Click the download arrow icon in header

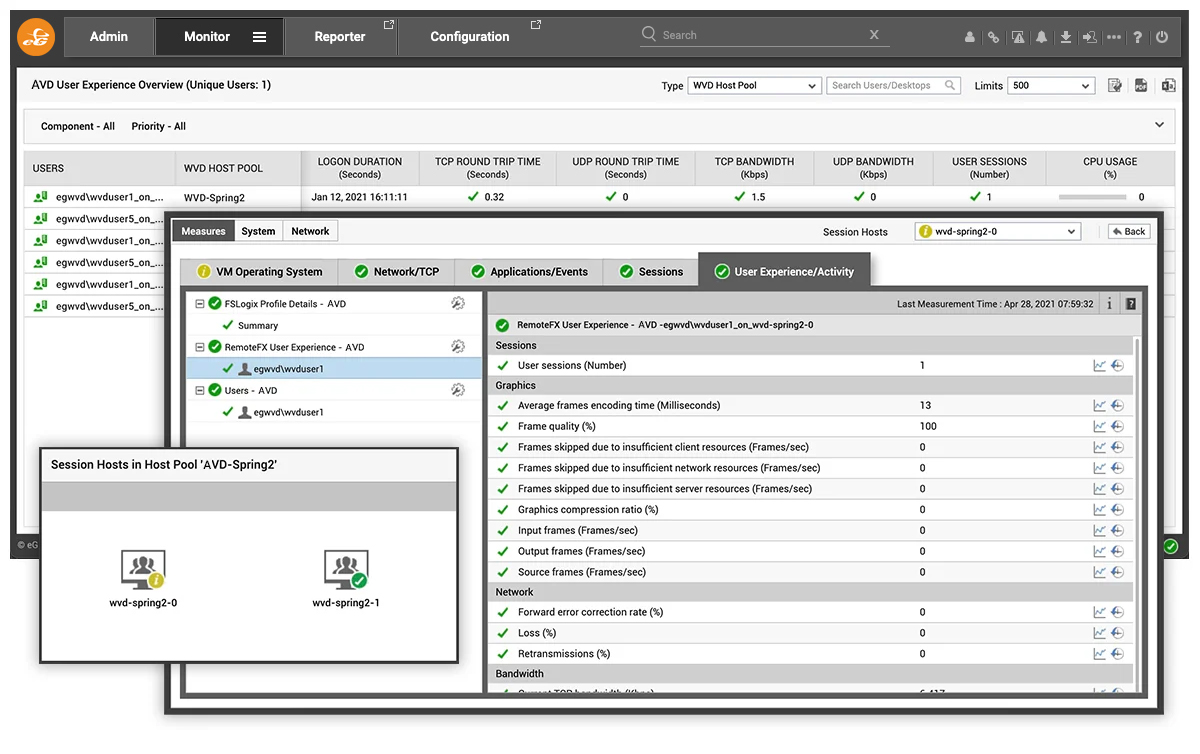point(1066,37)
